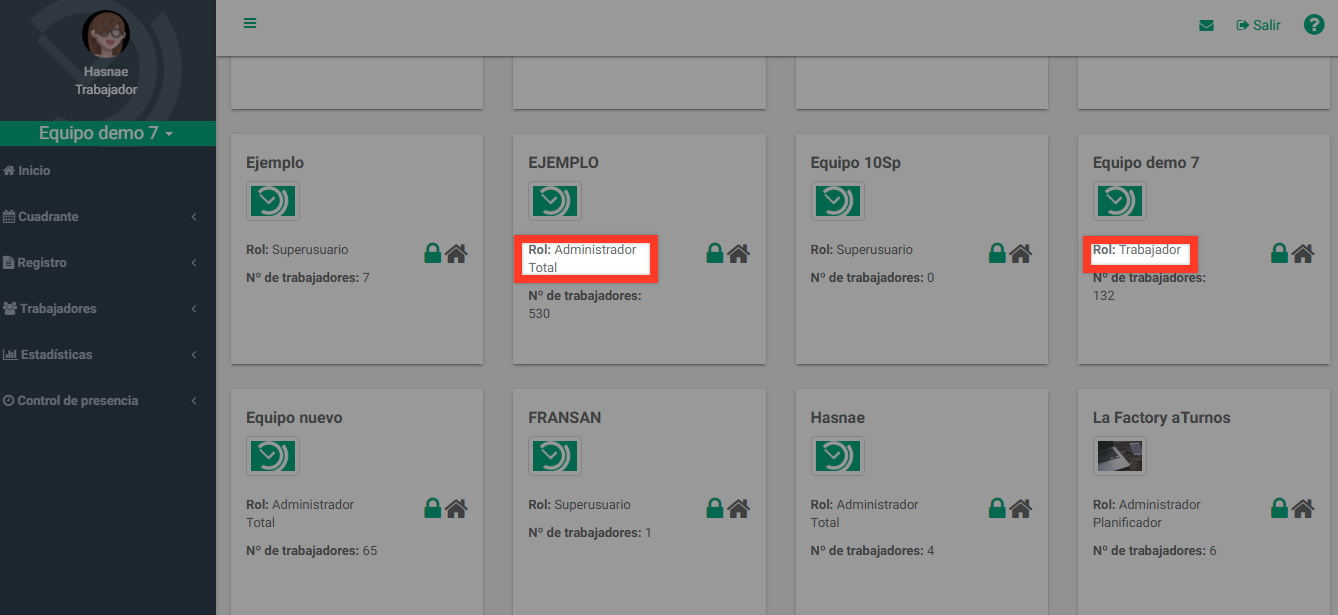Open the Equipo 10Sp team logo

(837, 201)
